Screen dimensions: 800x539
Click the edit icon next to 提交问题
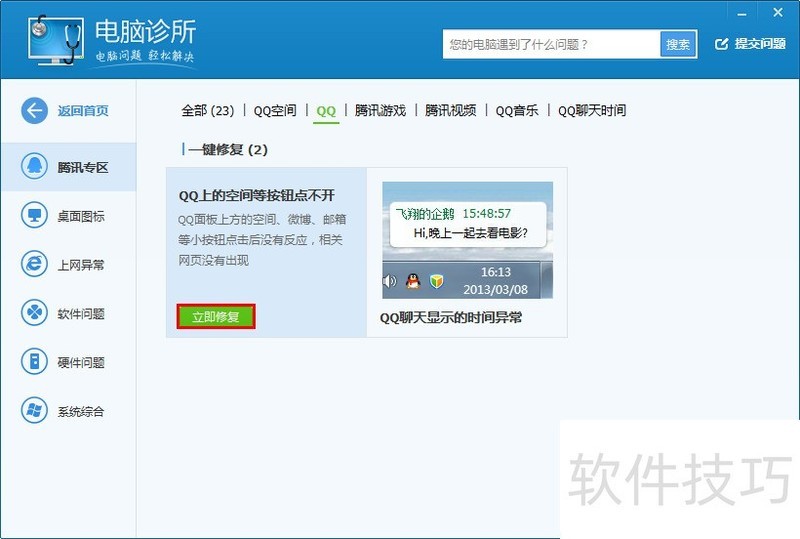click(x=721, y=44)
